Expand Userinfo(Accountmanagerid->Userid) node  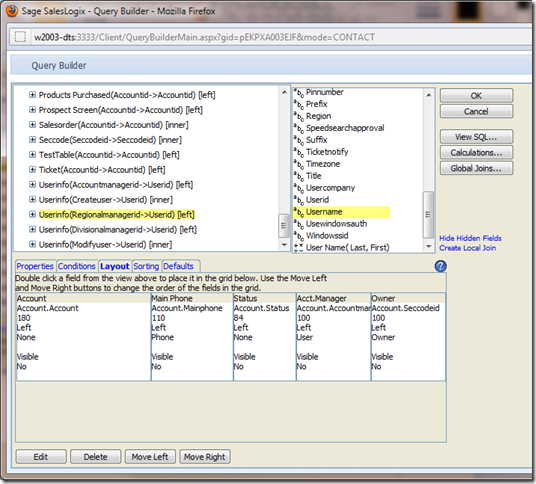[32, 185]
